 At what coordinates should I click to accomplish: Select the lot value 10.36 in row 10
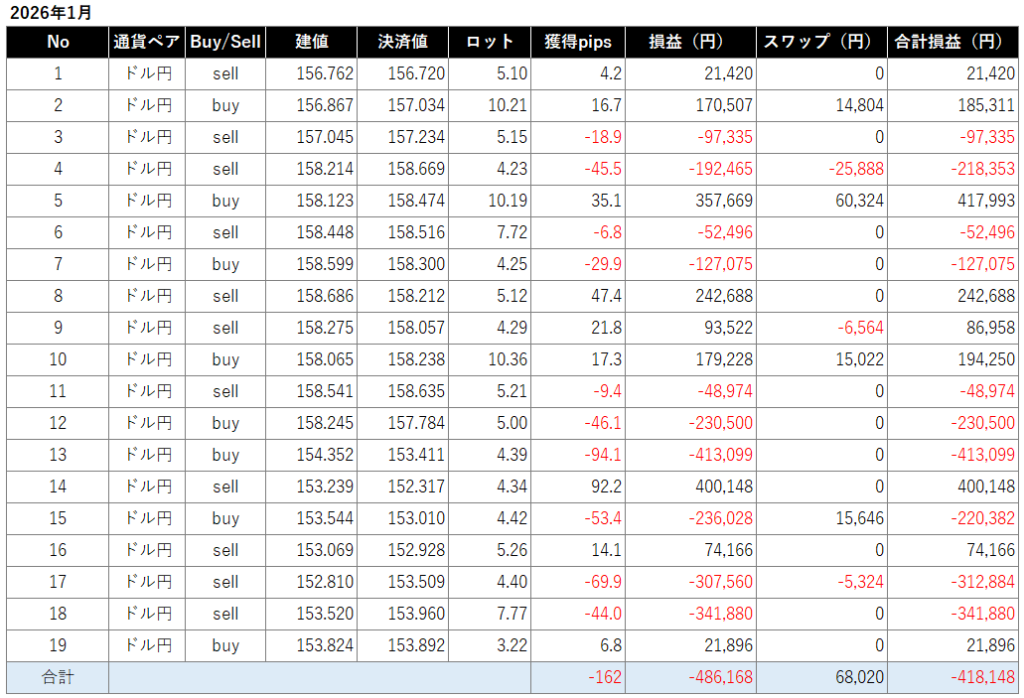click(509, 360)
